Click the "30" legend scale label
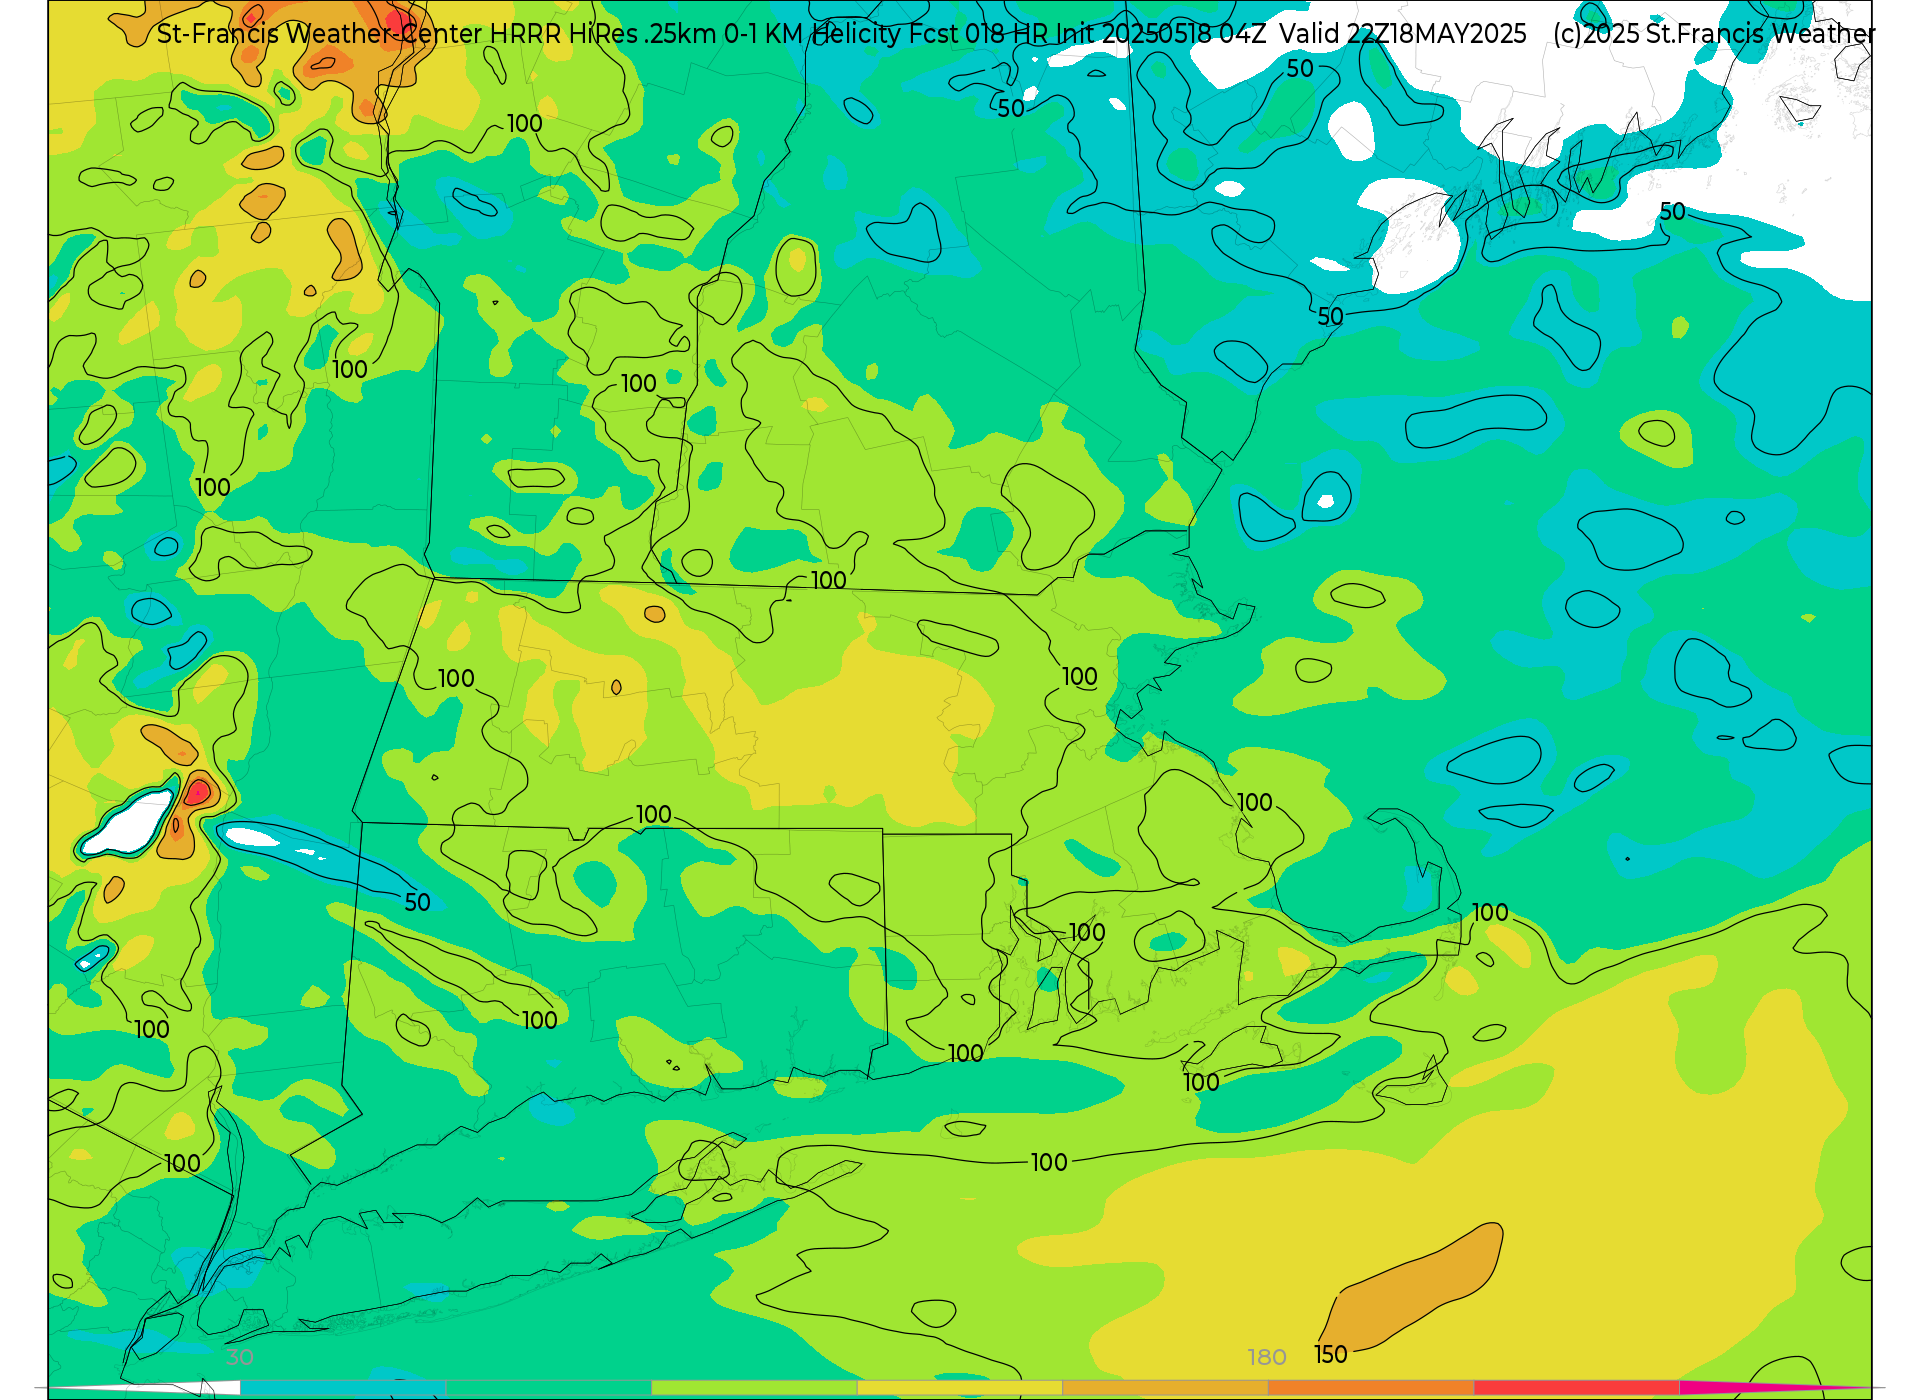The width and height of the screenshot is (1920, 1400). [x=240, y=1357]
